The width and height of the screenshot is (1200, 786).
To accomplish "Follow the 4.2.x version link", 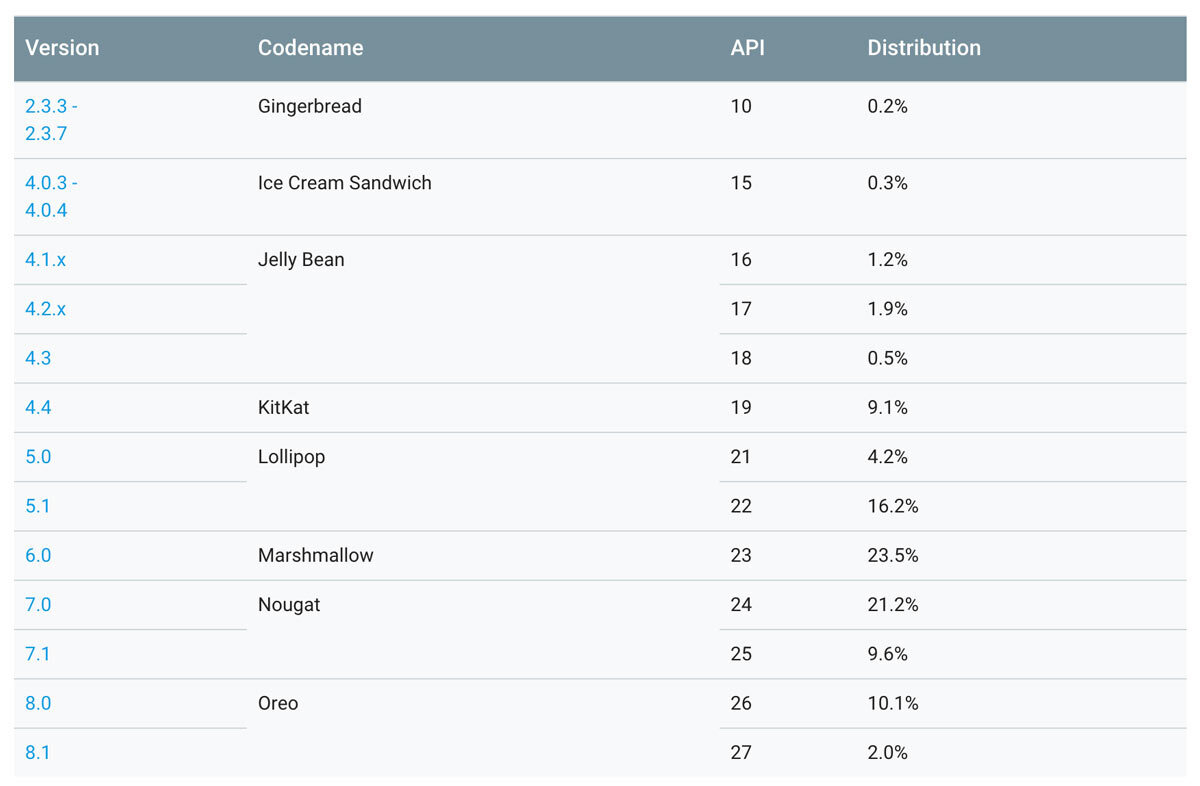I will click(46, 309).
